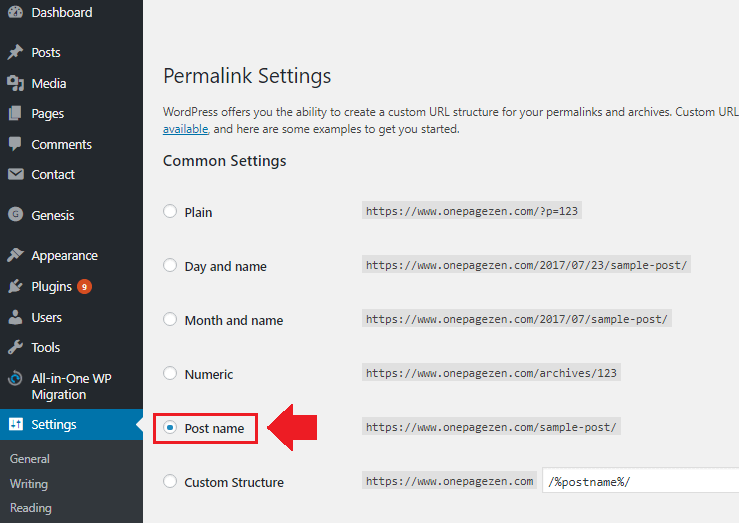The height and width of the screenshot is (523, 739).
Task: Click the Settings menu label
Action: (54, 425)
